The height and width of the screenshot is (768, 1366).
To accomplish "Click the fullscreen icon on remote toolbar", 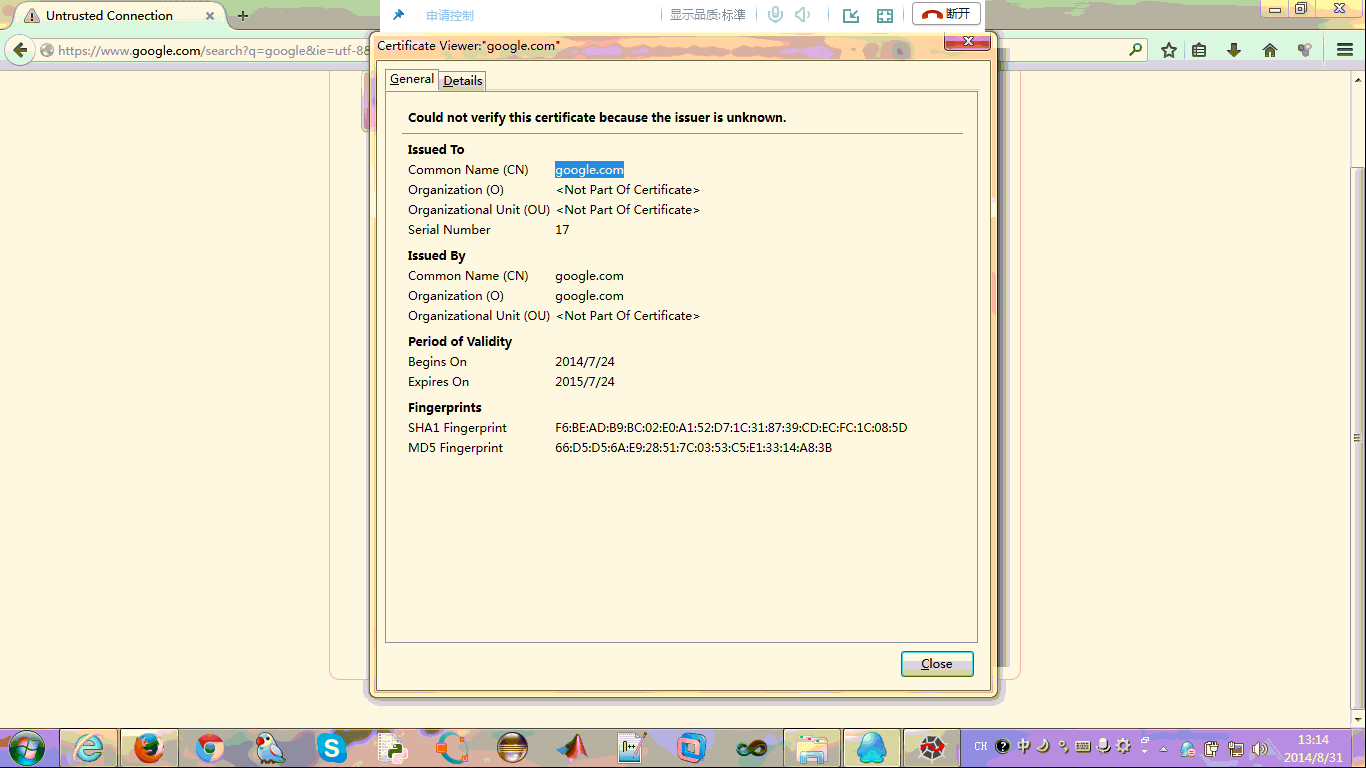I will pos(884,15).
